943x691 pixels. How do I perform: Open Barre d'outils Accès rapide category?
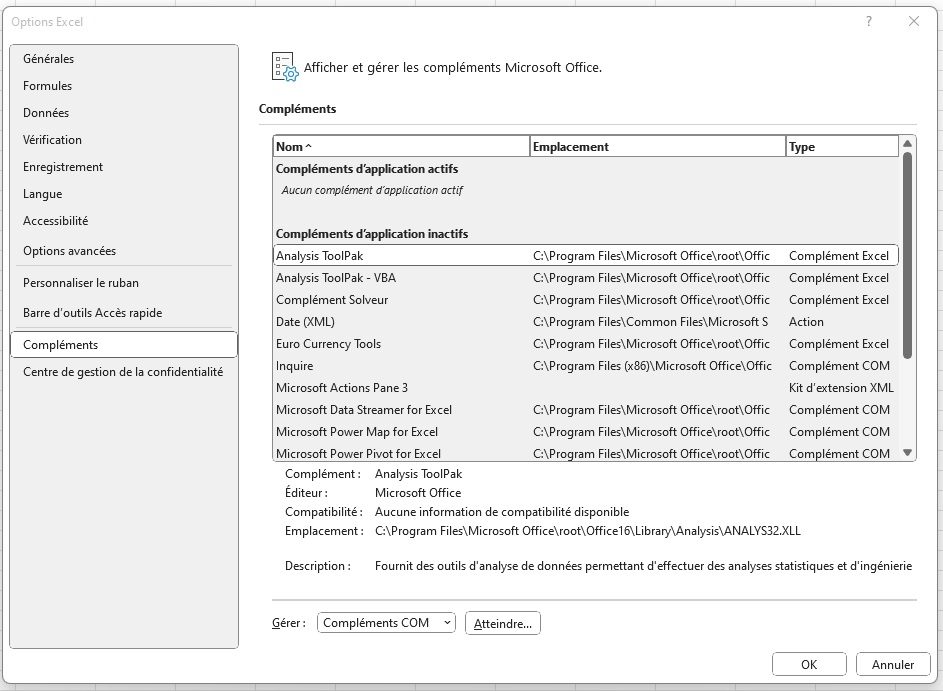124,313
